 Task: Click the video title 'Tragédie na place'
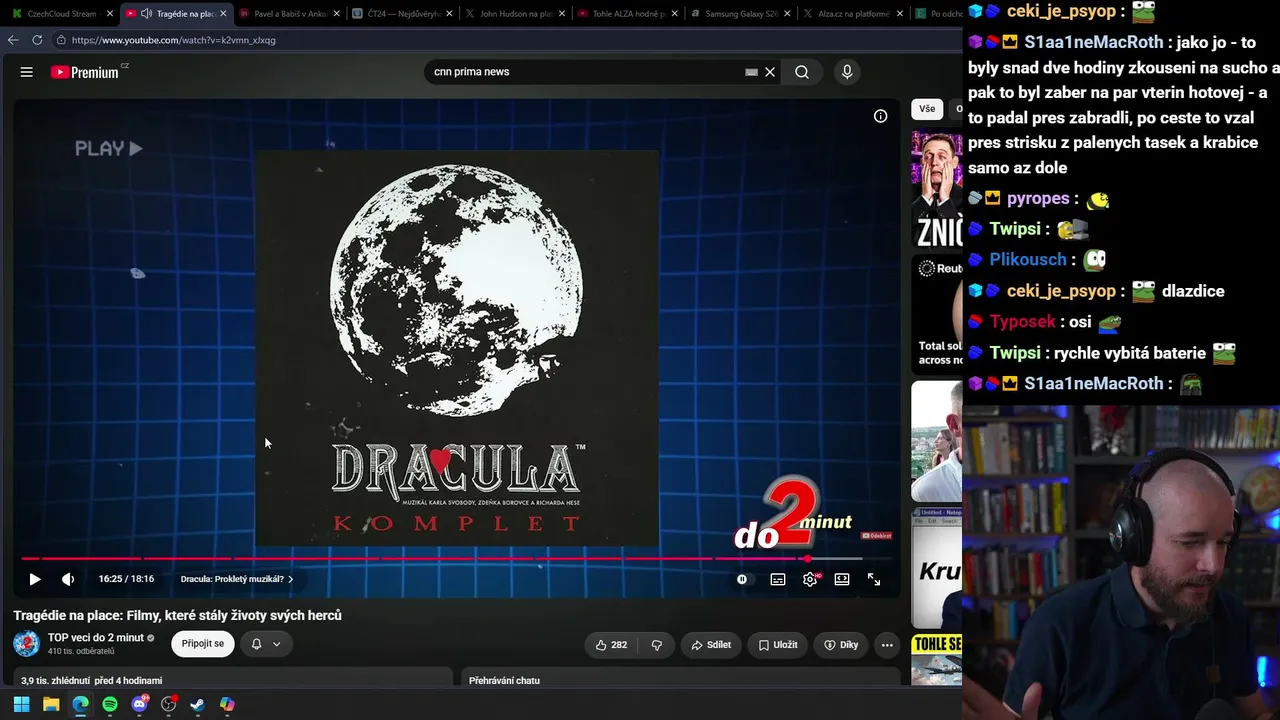[178, 615]
